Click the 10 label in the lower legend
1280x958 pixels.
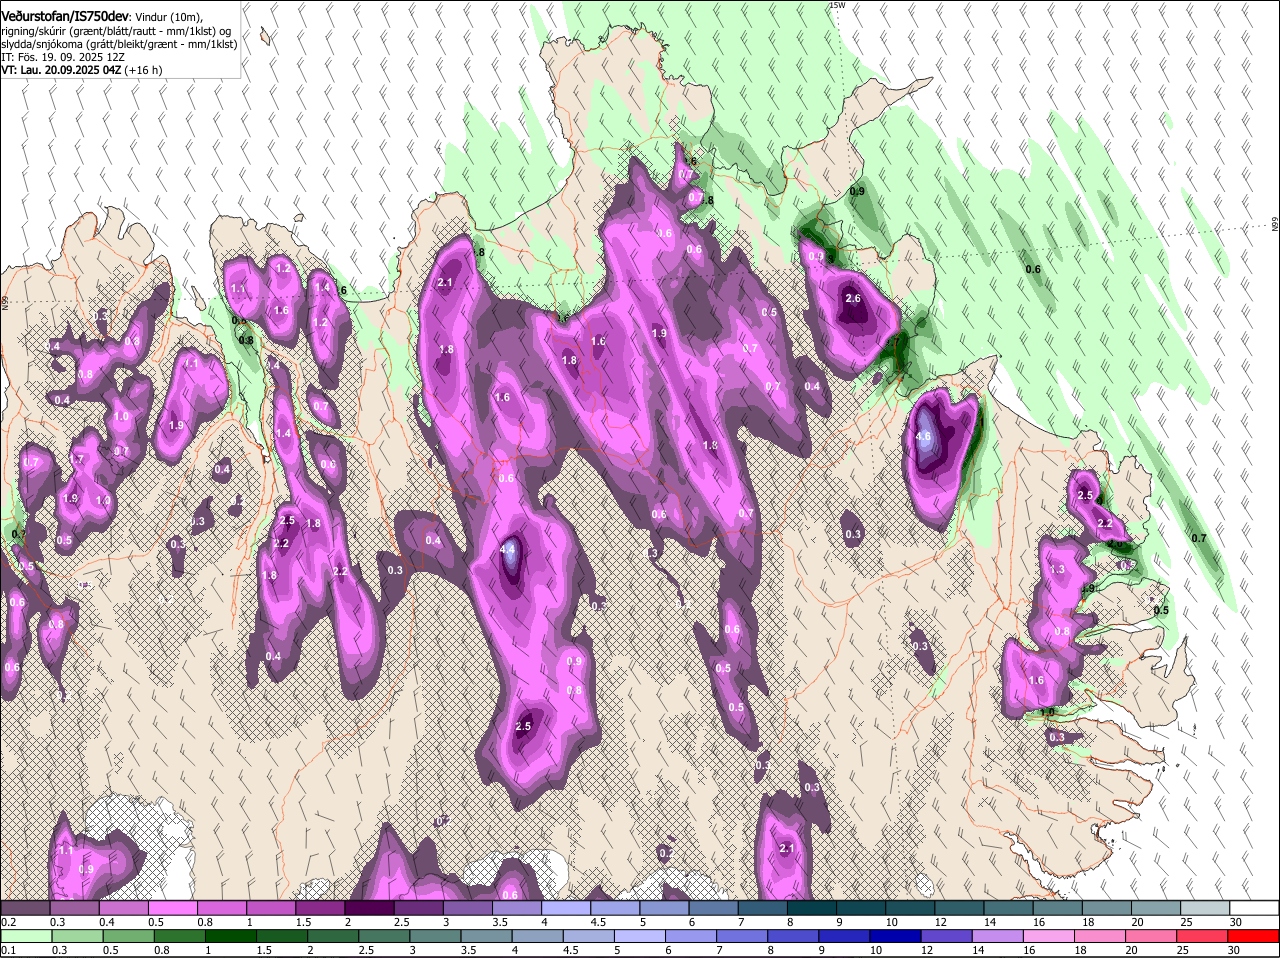(x=875, y=950)
